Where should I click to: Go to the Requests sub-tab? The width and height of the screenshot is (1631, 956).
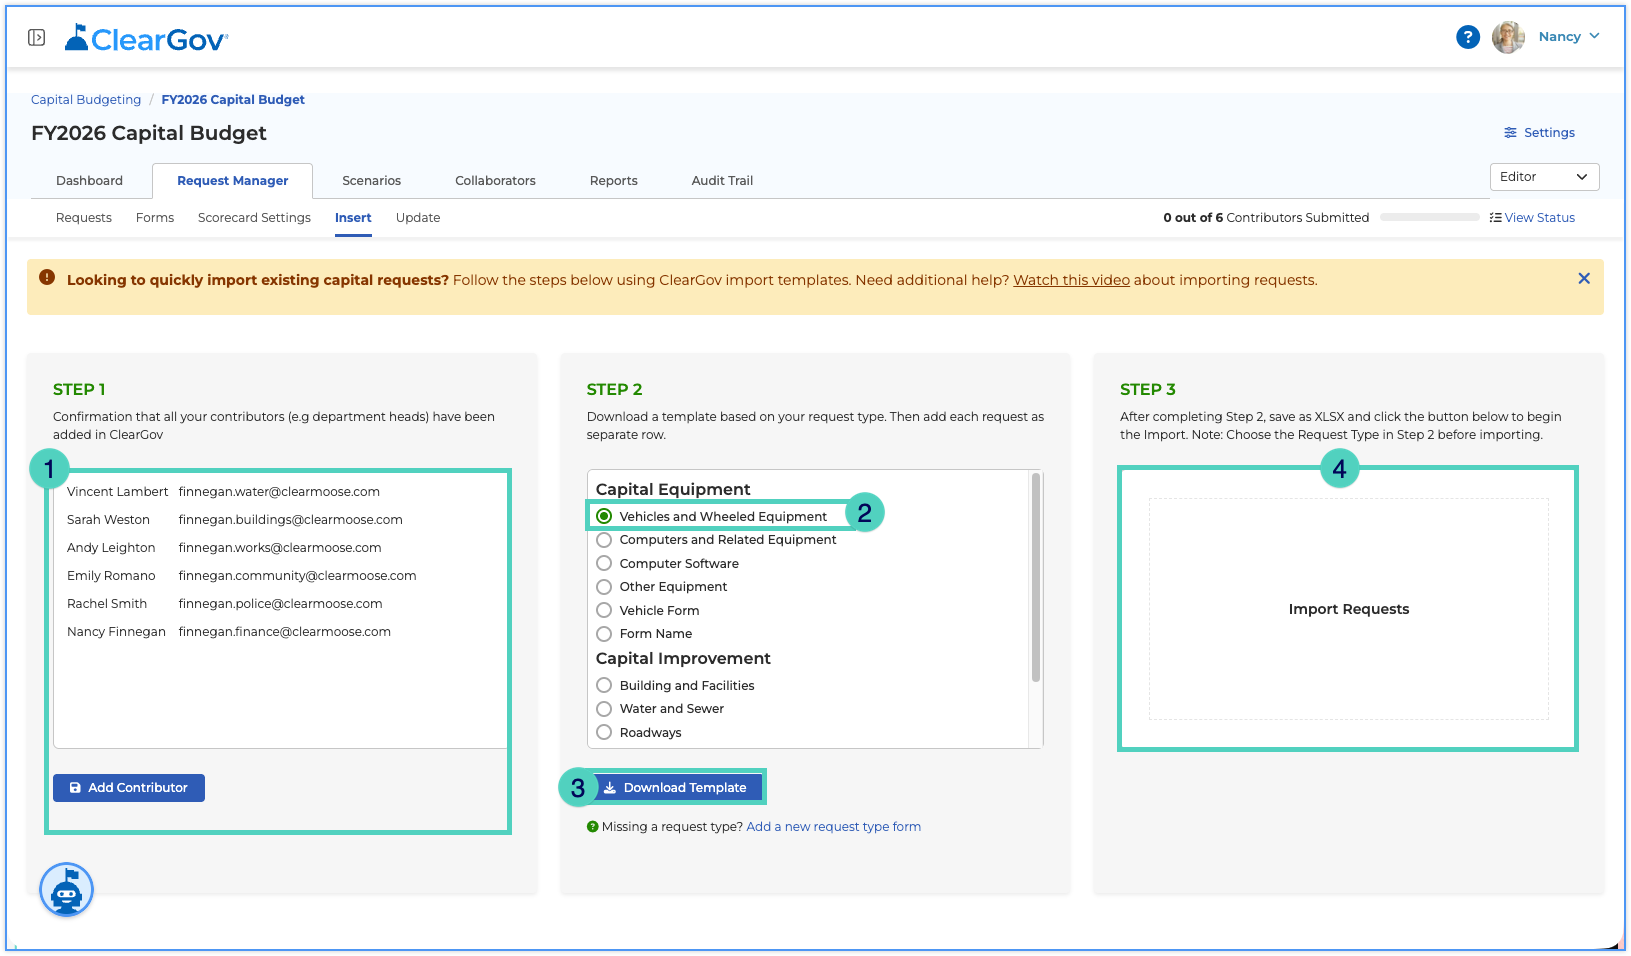click(84, 218)
